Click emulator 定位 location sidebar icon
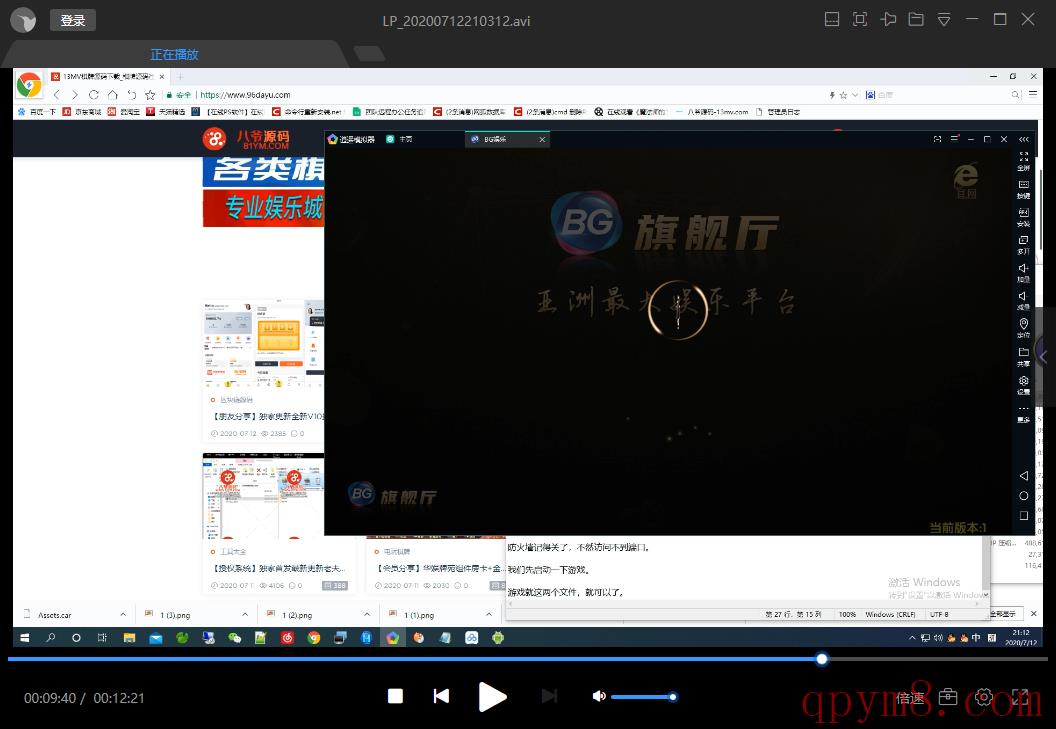Viewport: 1056px width, 729px height. (1024, 328)
